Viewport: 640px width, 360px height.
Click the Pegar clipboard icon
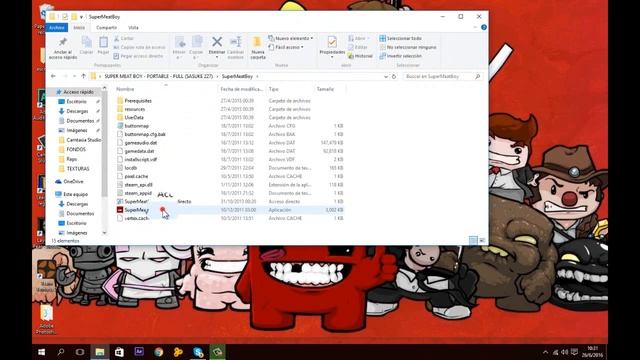103,42
